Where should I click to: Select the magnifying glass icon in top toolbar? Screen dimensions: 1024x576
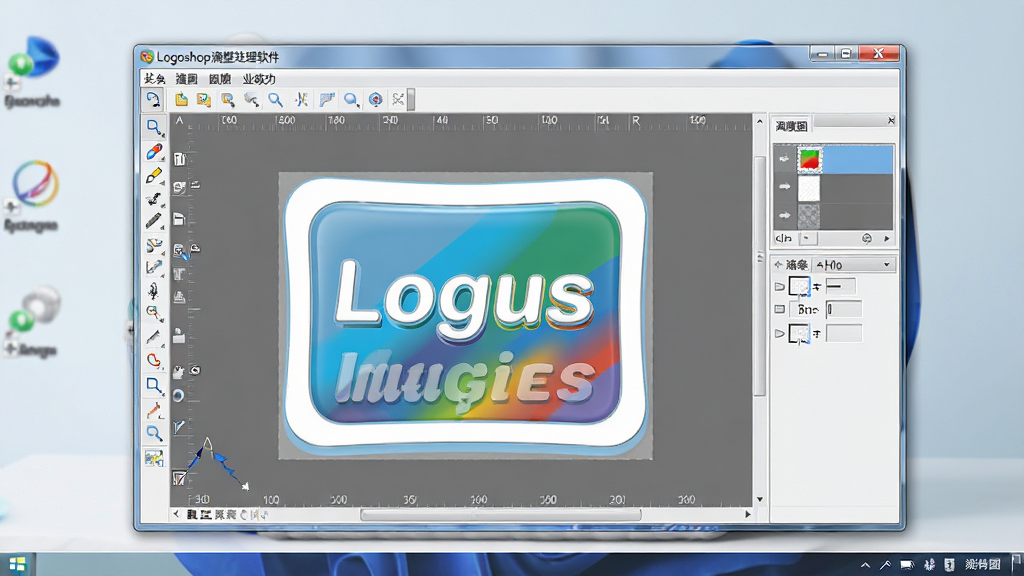[x=275, y=99]
